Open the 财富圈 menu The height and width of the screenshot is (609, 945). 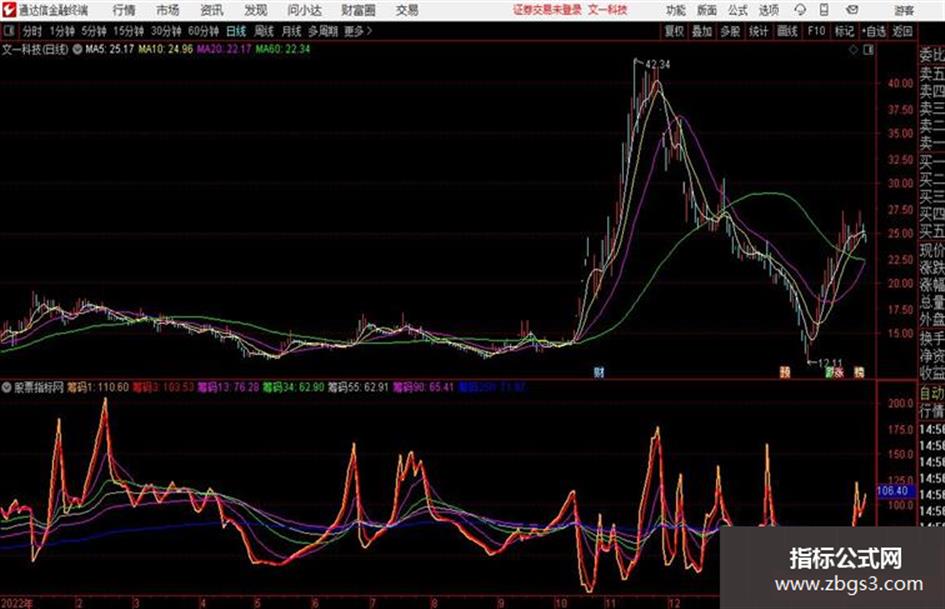[x=359, y=10]
